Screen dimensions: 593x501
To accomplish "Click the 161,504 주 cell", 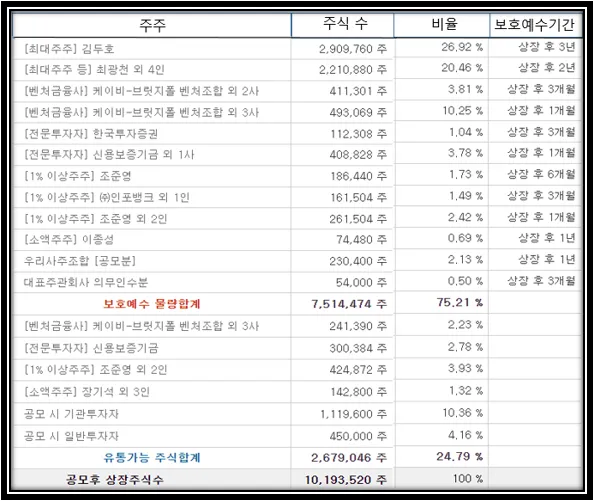I will (x=358, y=197).
